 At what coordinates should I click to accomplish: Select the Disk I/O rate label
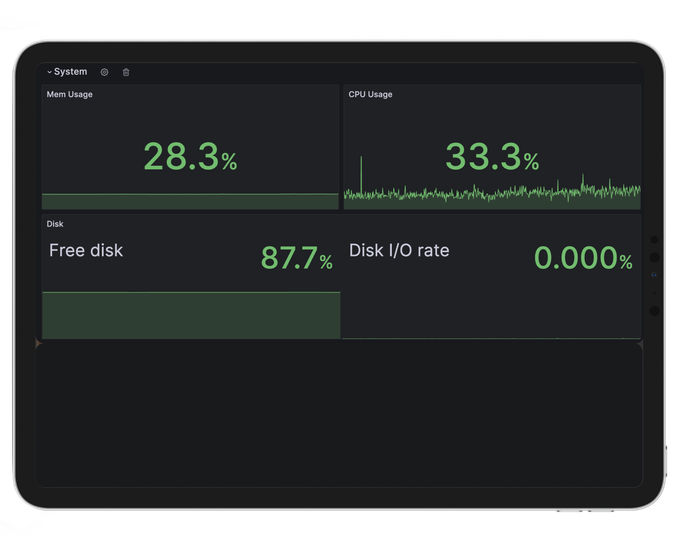pos(399,250)
